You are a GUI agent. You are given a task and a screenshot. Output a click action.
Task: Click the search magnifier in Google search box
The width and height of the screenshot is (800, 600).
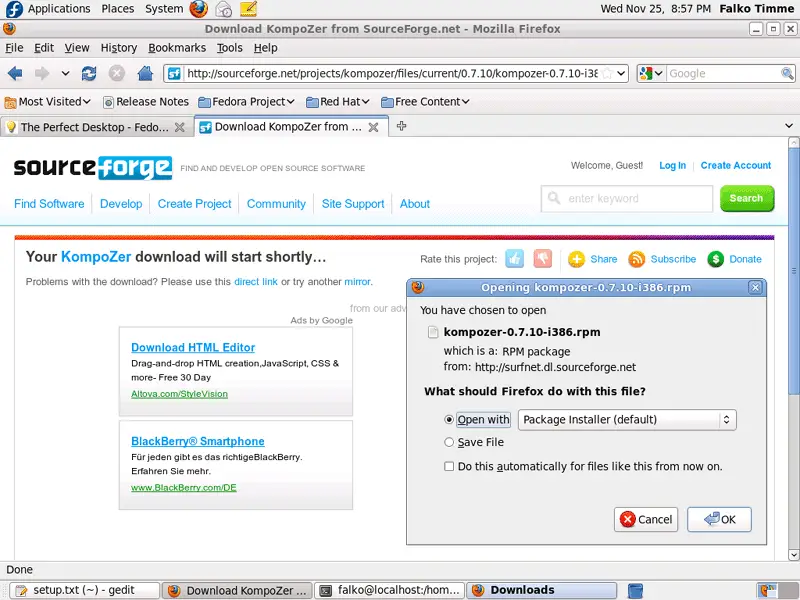coord(787,73)
